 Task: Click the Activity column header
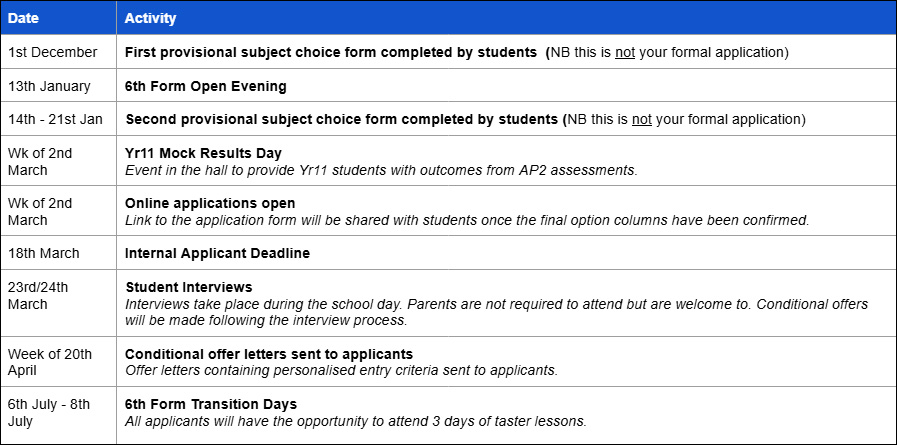coord(149,18)
